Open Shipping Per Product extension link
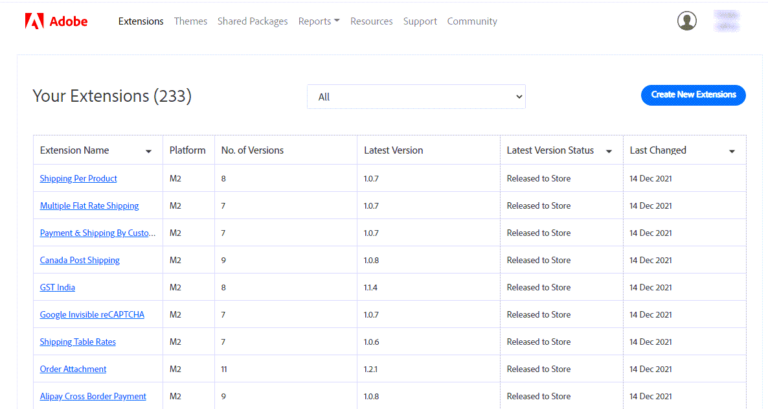Screen dimensions: 768x409 pos(78,178)
